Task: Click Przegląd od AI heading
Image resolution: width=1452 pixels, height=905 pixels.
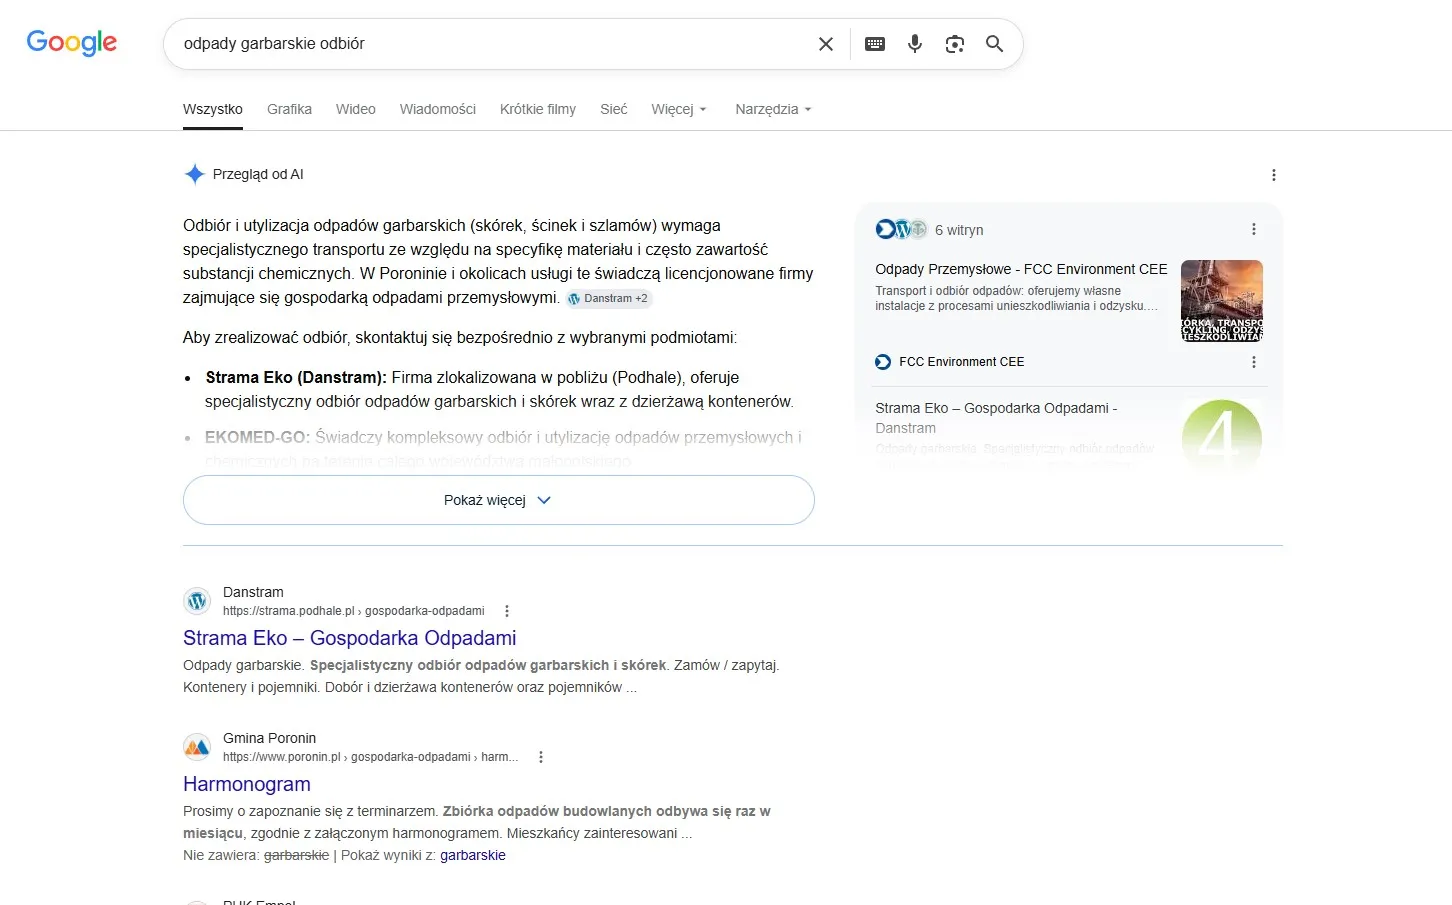Action: coord(258,174)
